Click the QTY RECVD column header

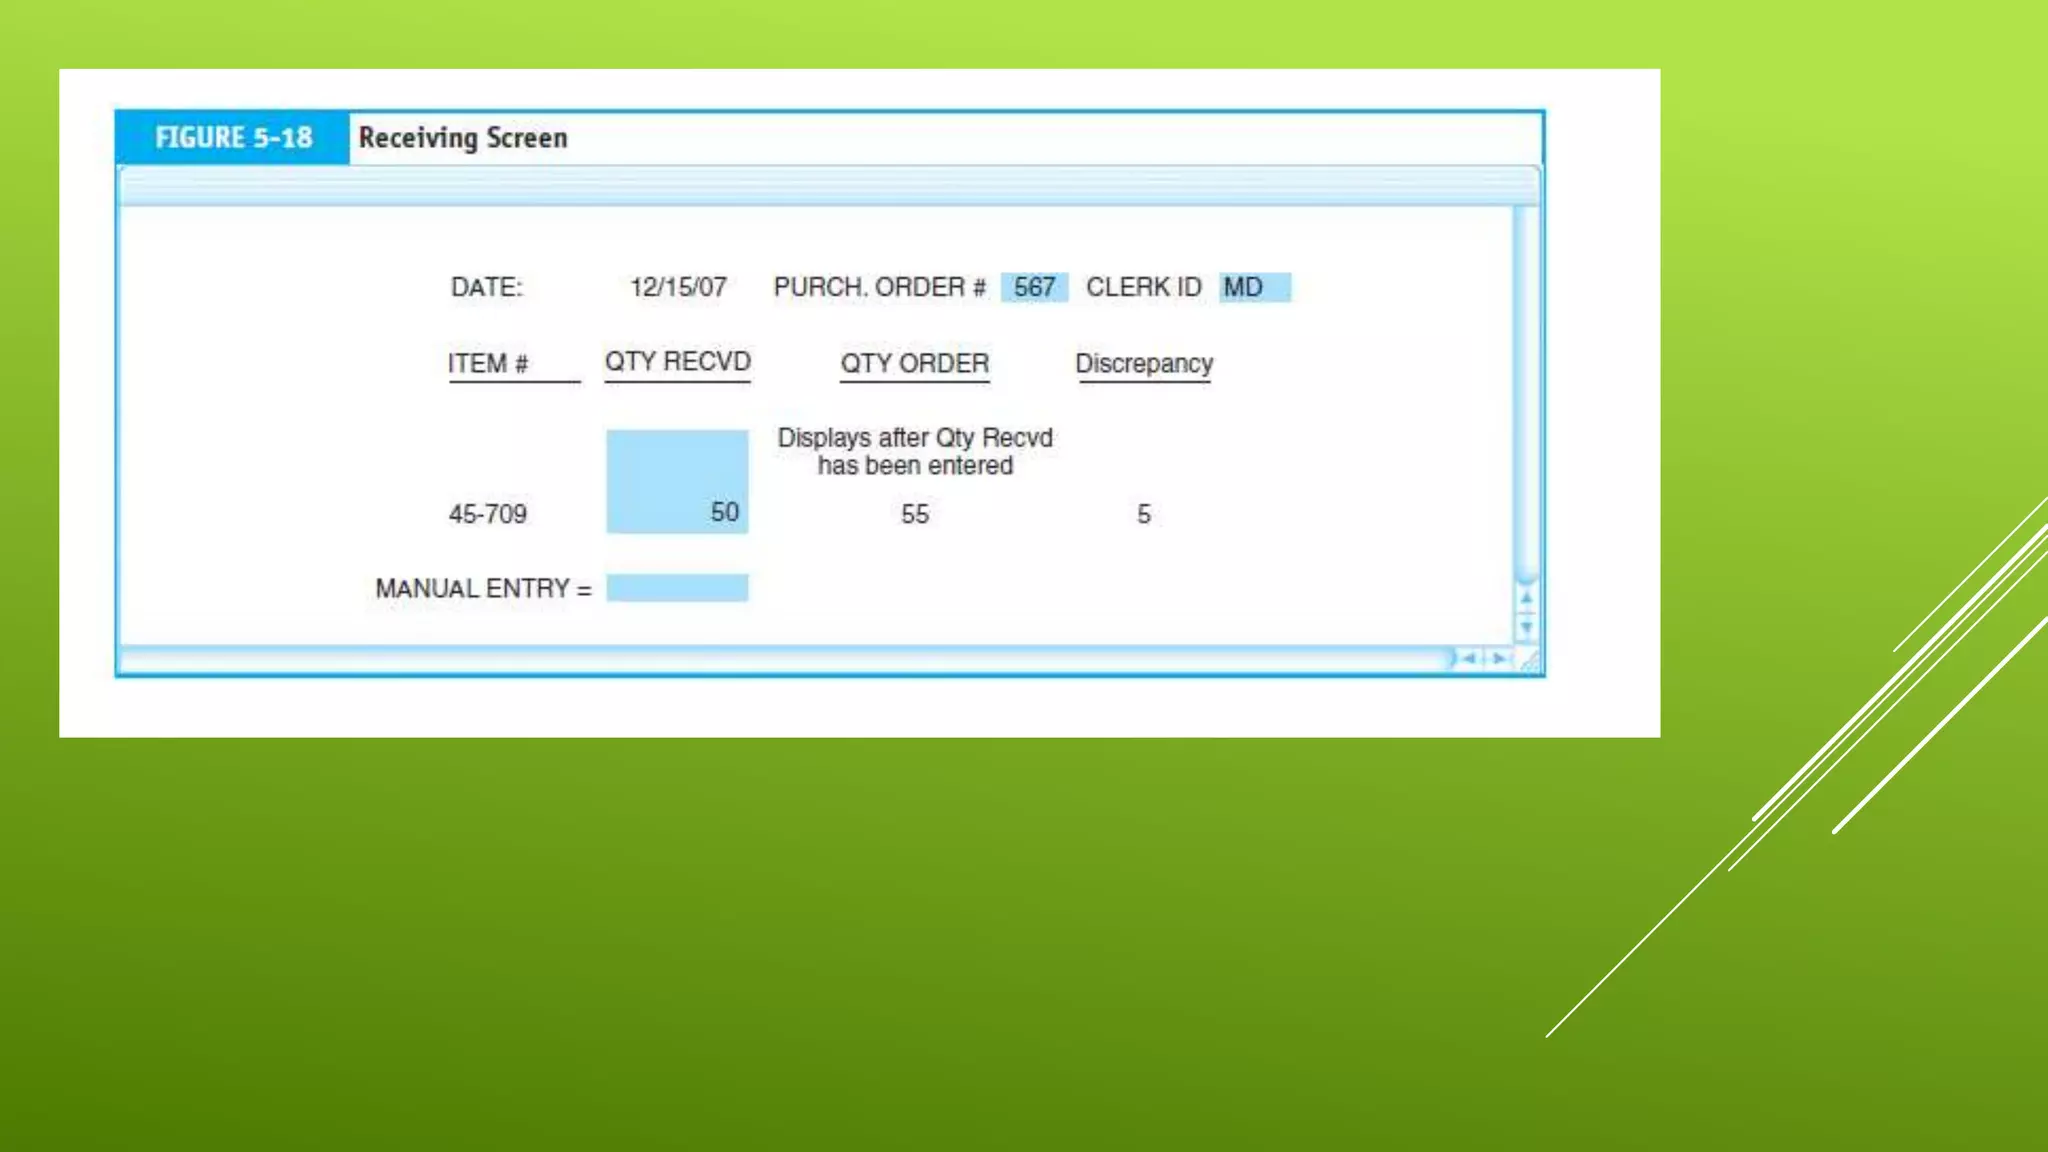tap(677, 362)
